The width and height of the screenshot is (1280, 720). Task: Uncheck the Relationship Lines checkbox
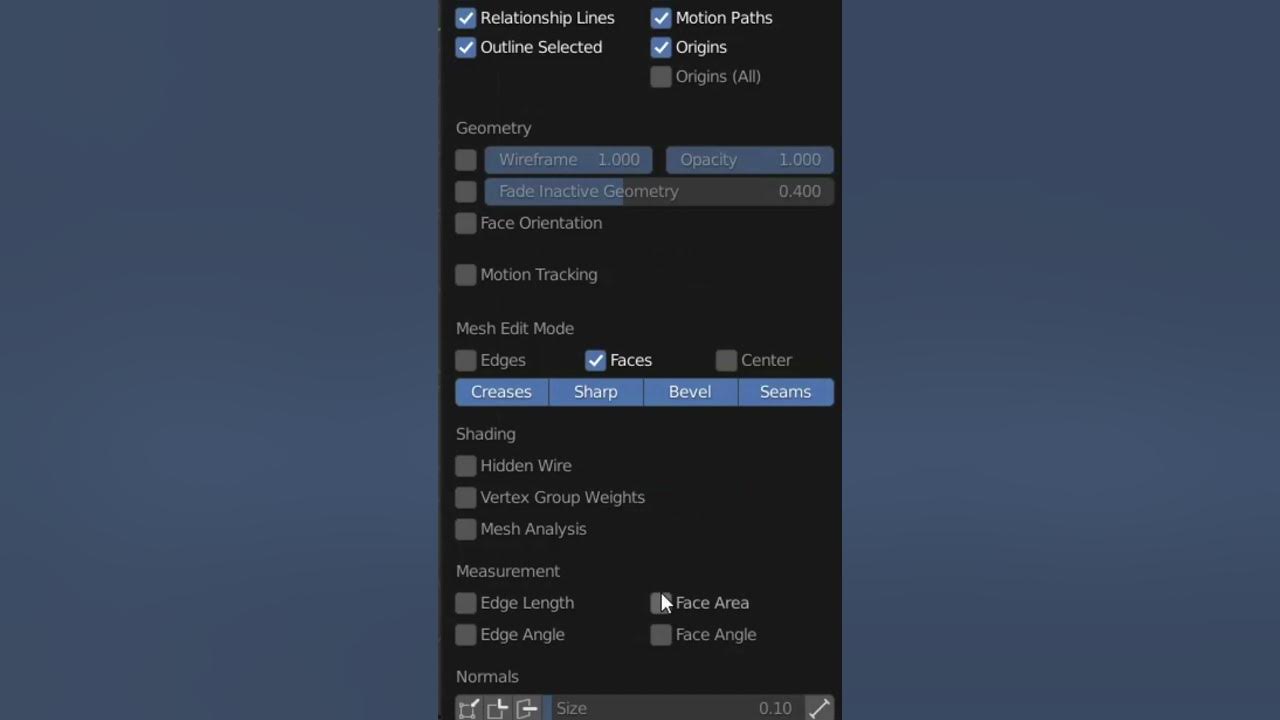pyautogui.click(x=466, y=18)
